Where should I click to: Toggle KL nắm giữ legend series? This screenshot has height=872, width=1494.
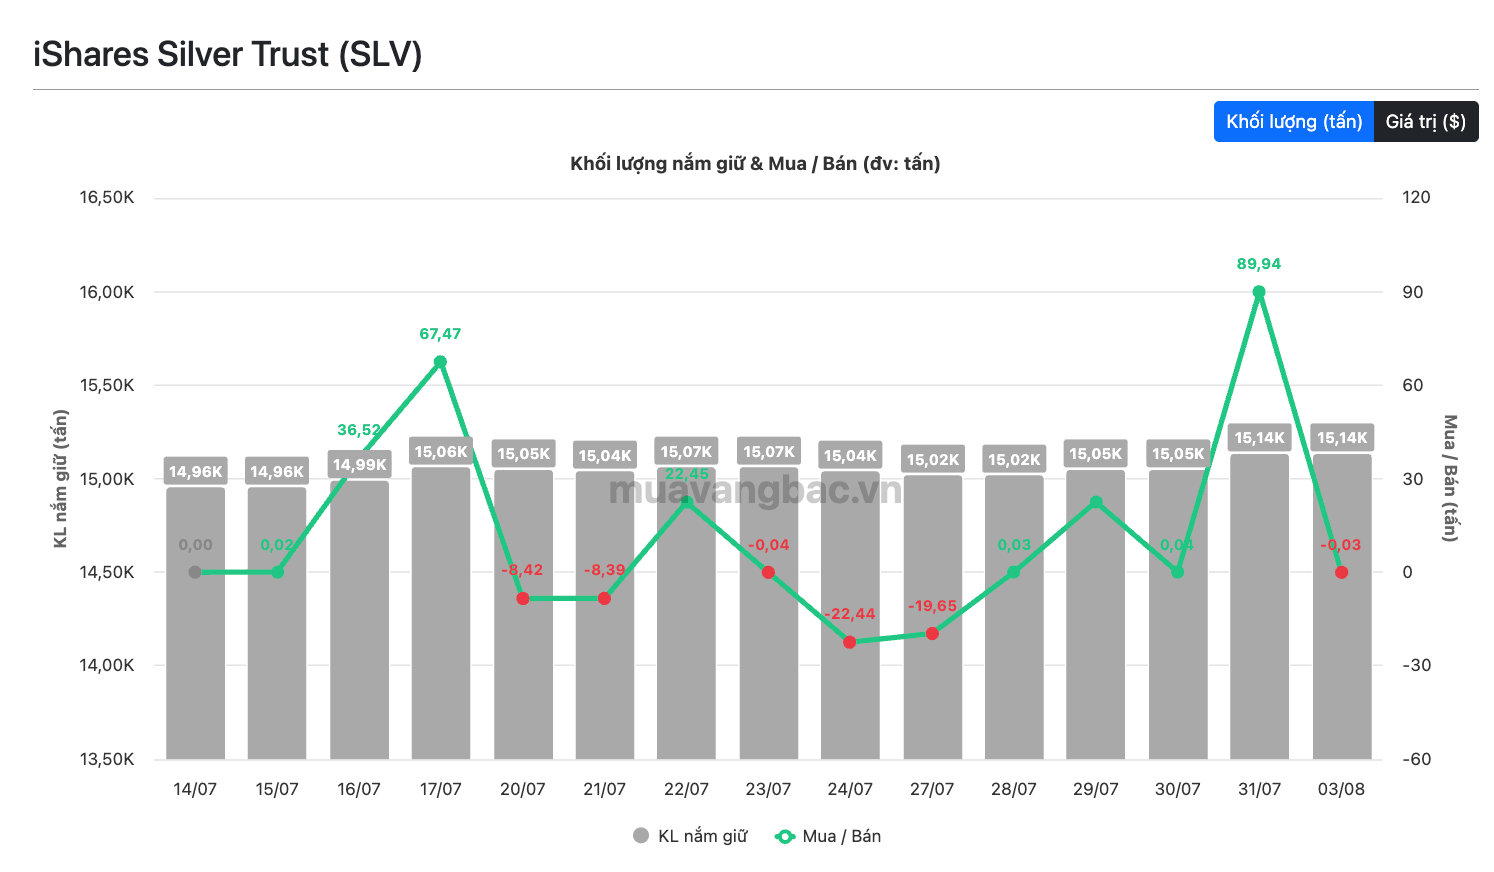coord(690,836)
